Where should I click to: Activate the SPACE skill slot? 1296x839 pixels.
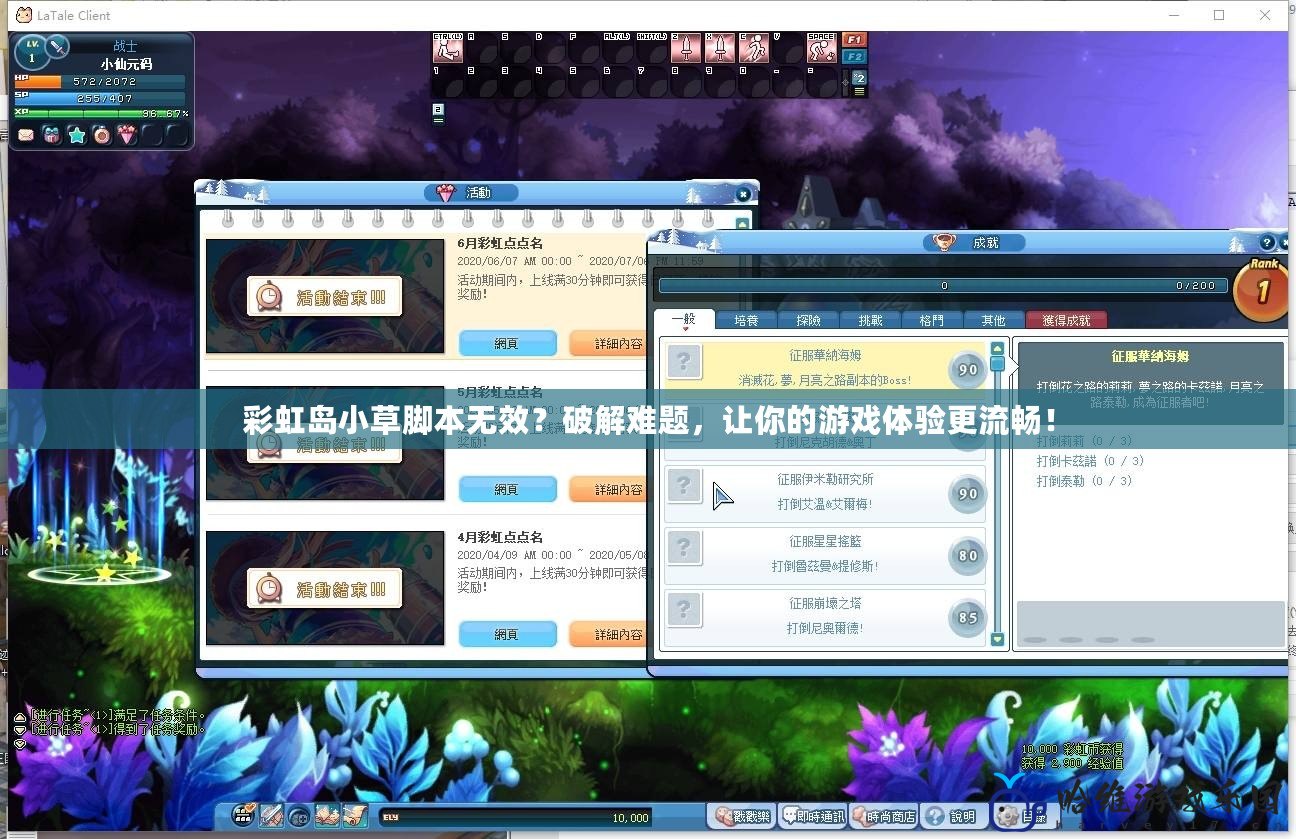[x=821, y=48]
